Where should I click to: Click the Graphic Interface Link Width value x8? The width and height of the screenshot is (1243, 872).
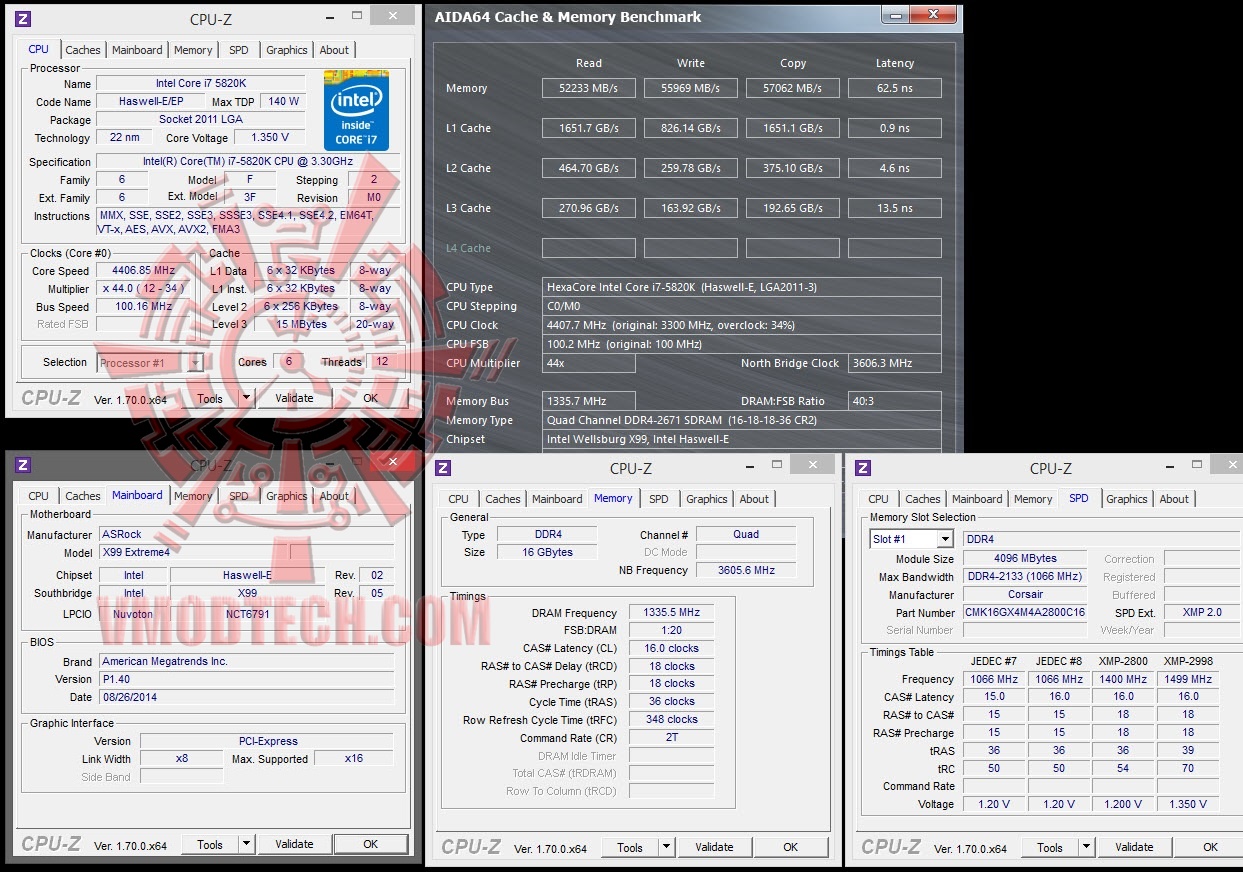click(181, 758)
